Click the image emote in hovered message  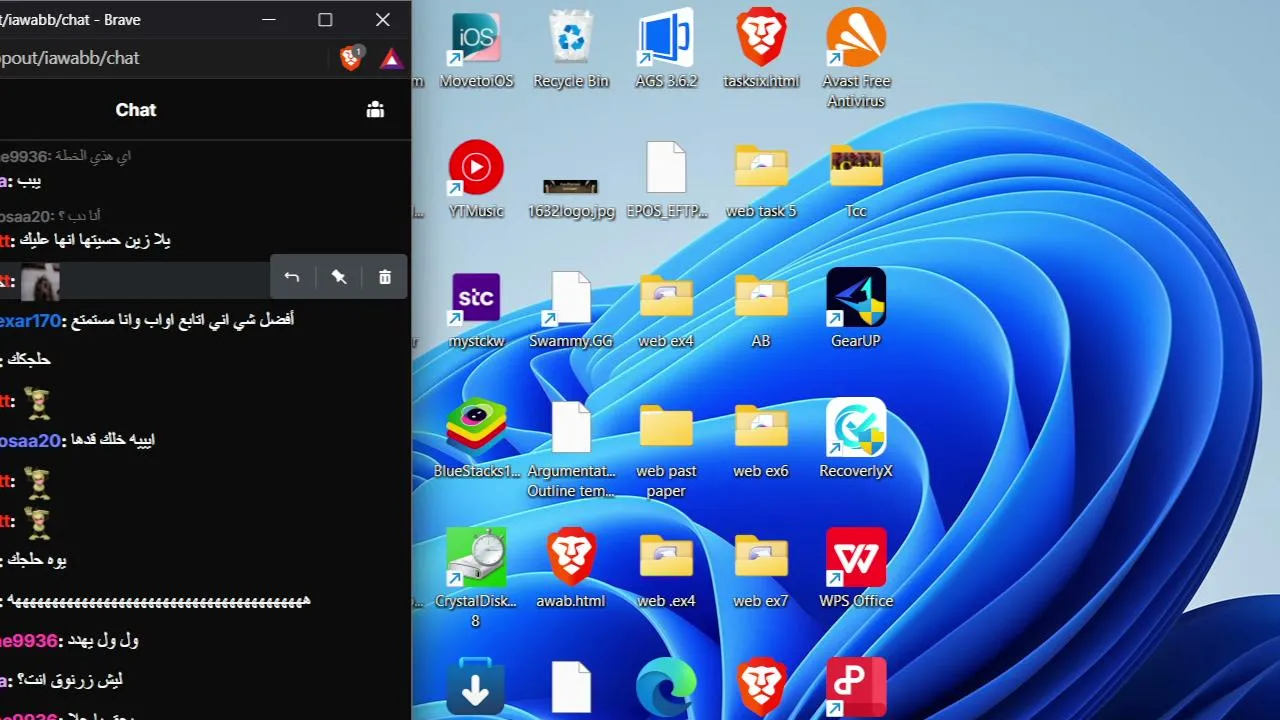pyautogui.click(x=40, y=282)
